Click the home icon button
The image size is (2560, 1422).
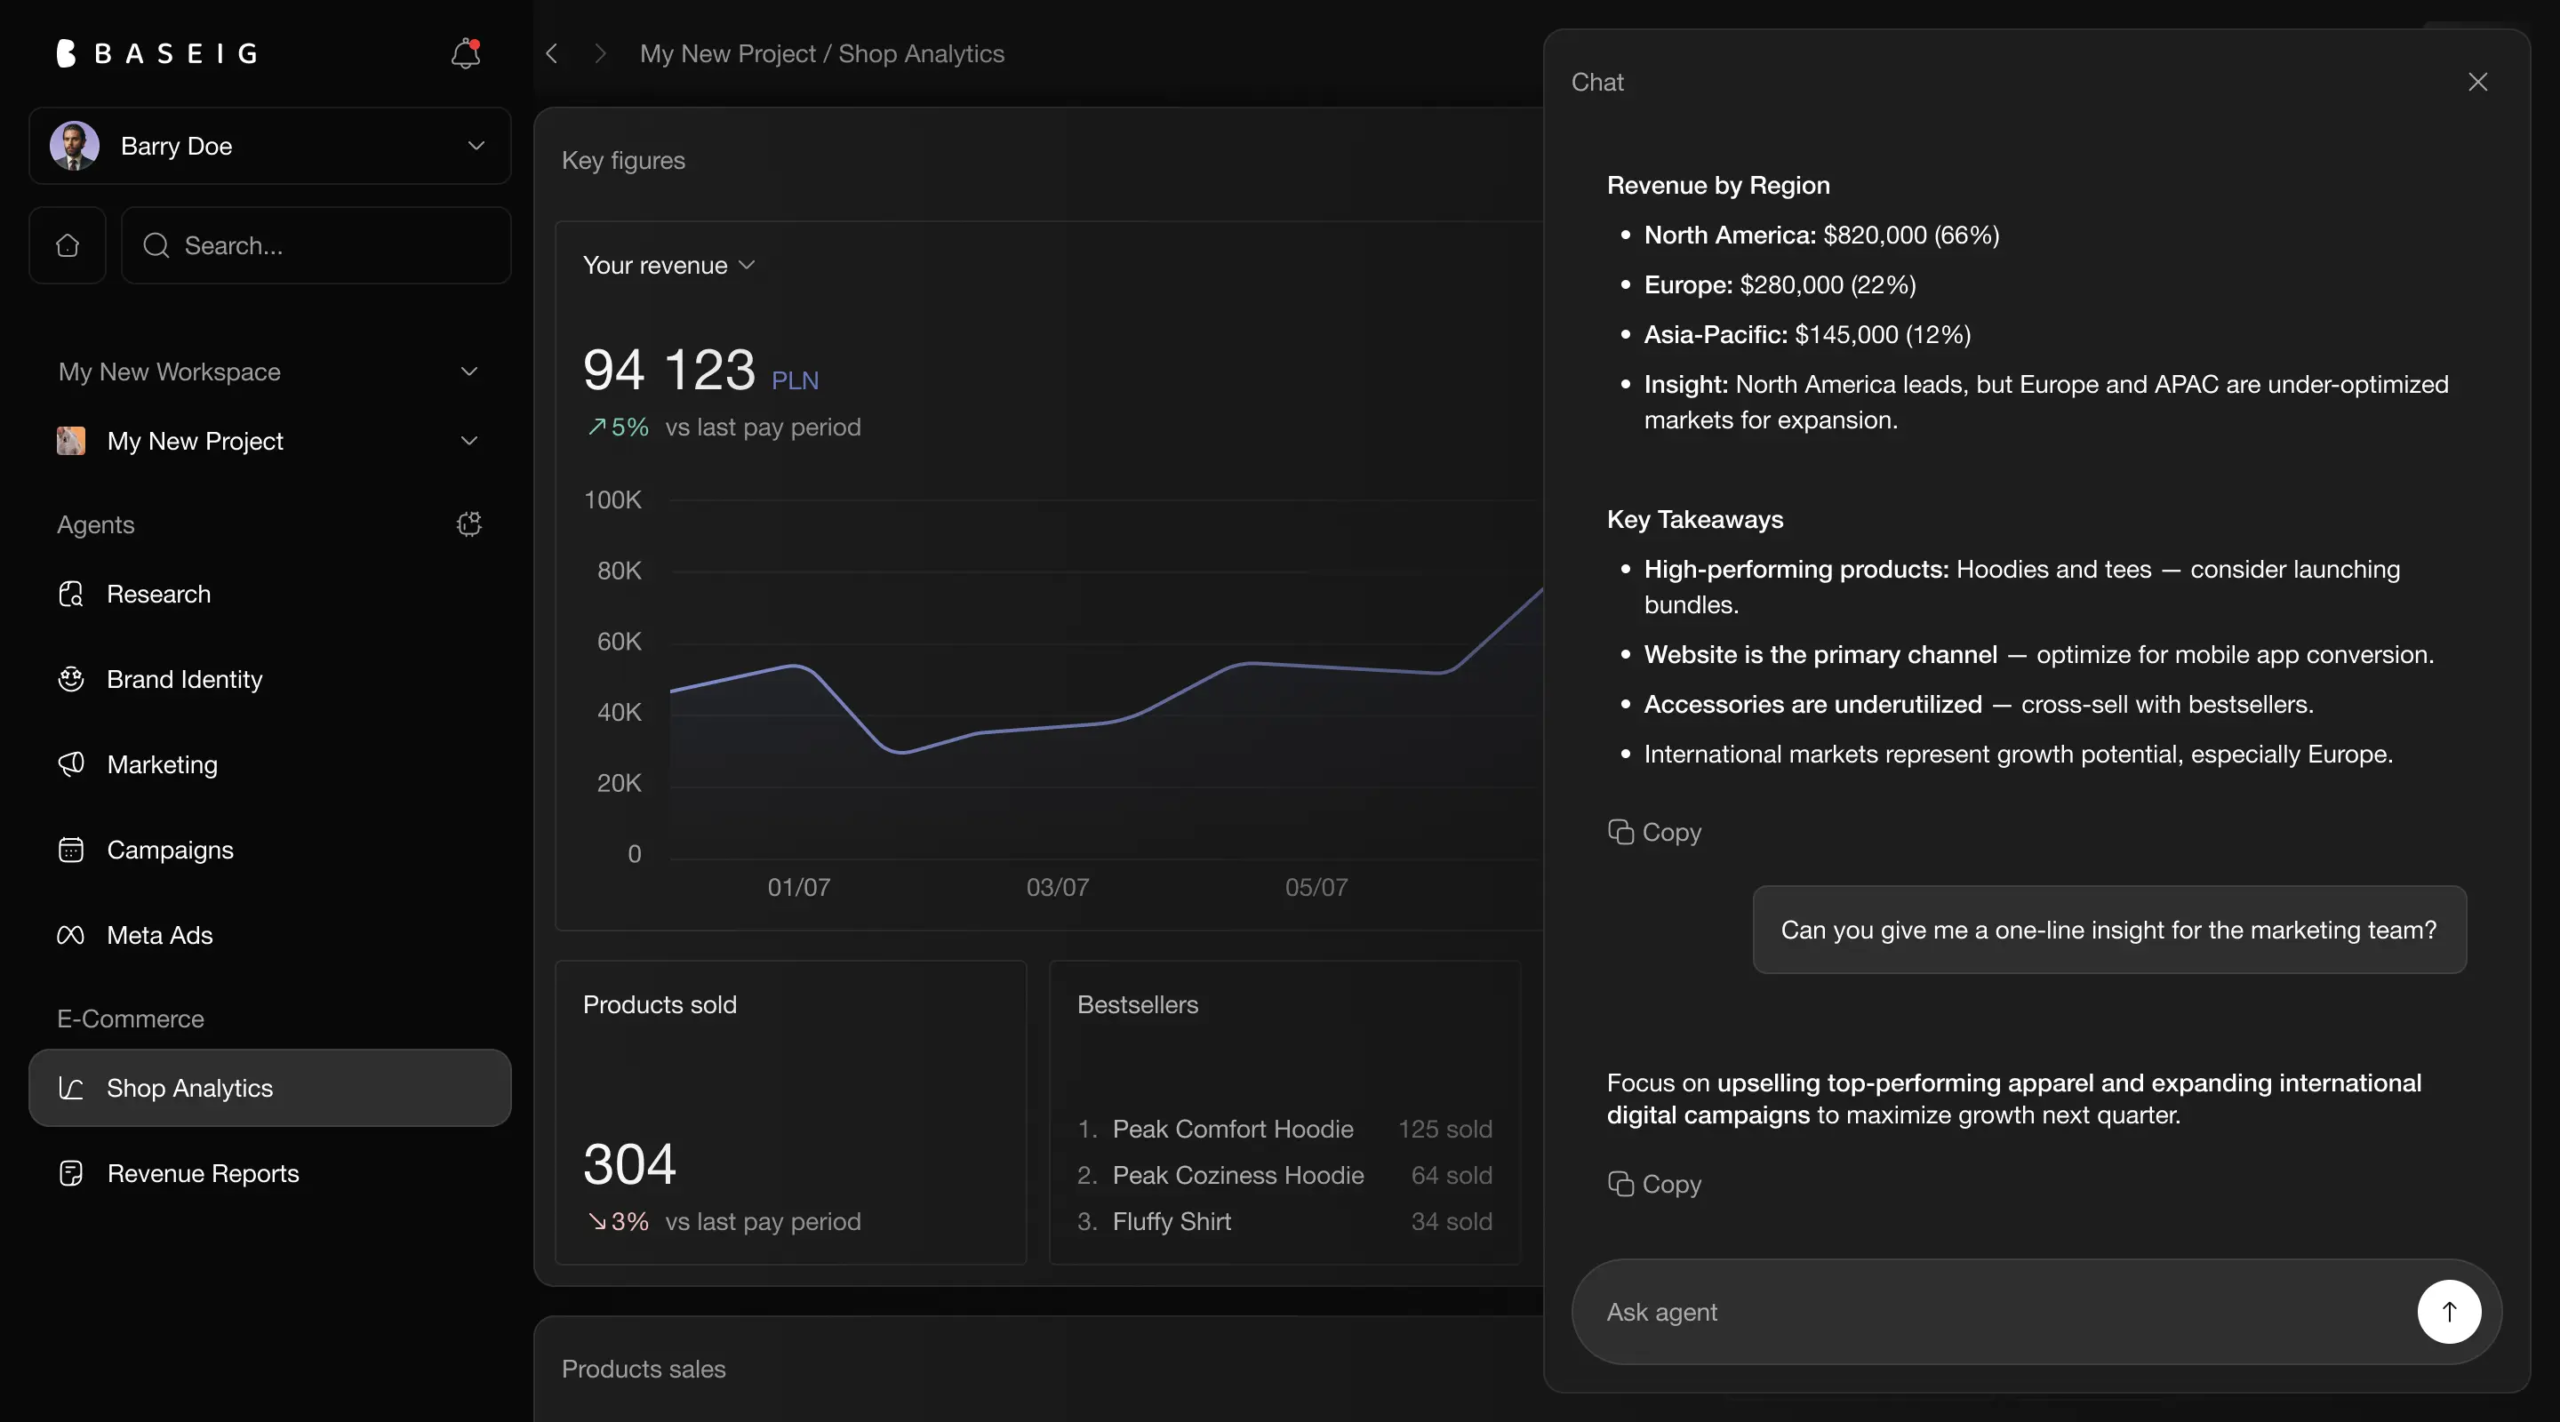[x=67, y=245]
